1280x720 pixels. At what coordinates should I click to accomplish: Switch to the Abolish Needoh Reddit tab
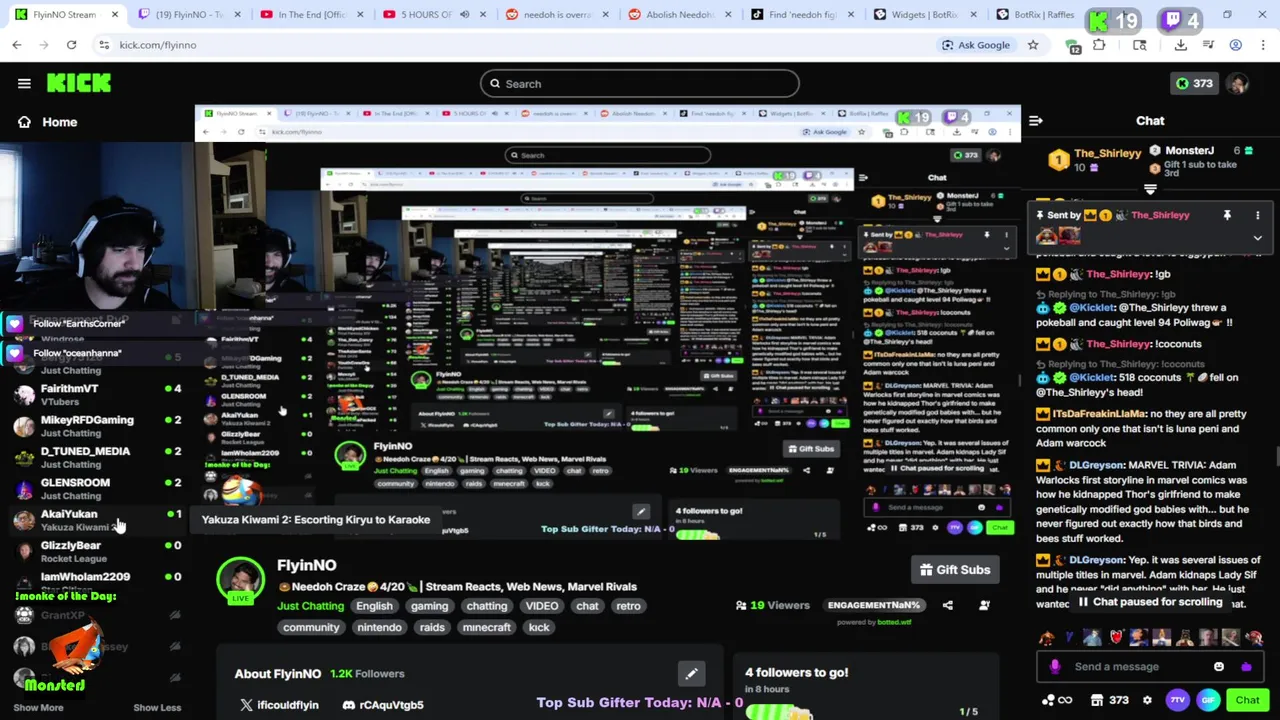(678, 15)
